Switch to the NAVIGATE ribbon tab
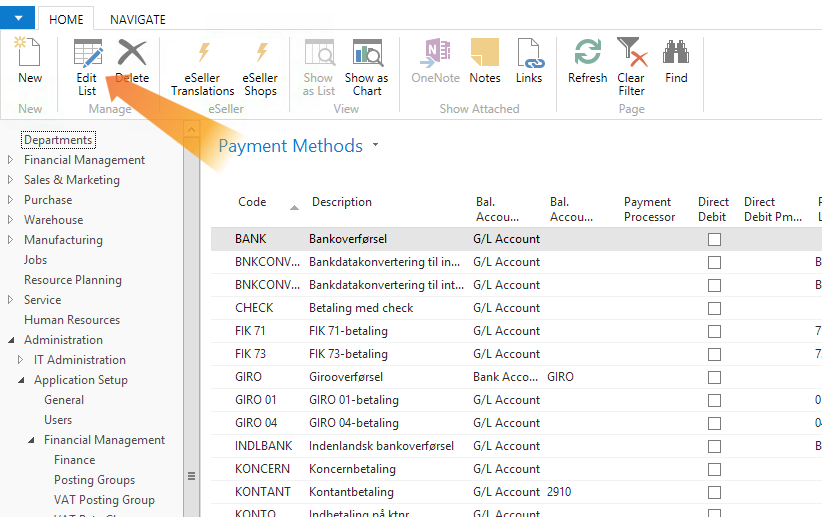The image size is (822, 517). point(138,19)
